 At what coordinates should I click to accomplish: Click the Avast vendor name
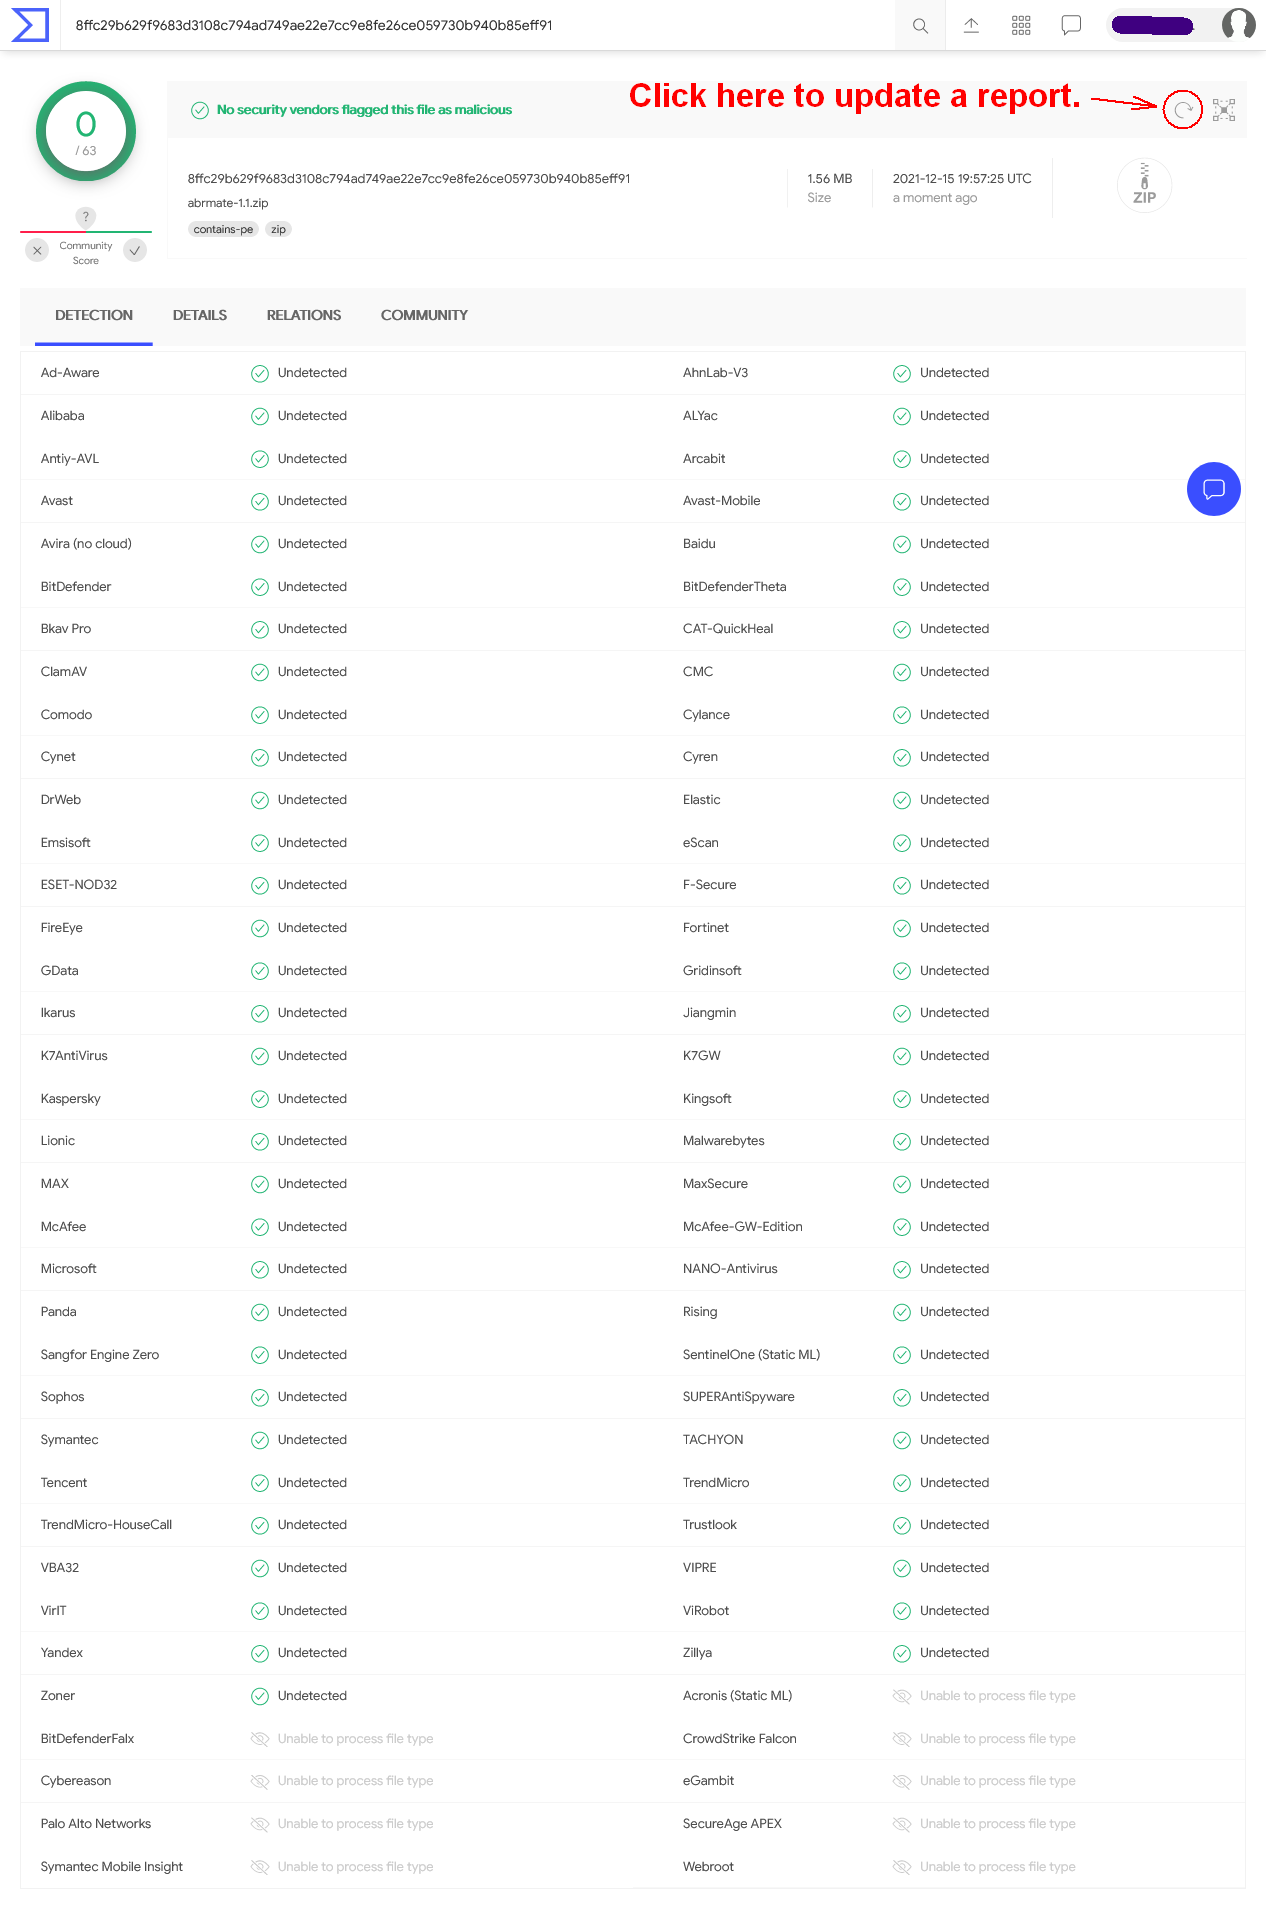tap(57, 501)
